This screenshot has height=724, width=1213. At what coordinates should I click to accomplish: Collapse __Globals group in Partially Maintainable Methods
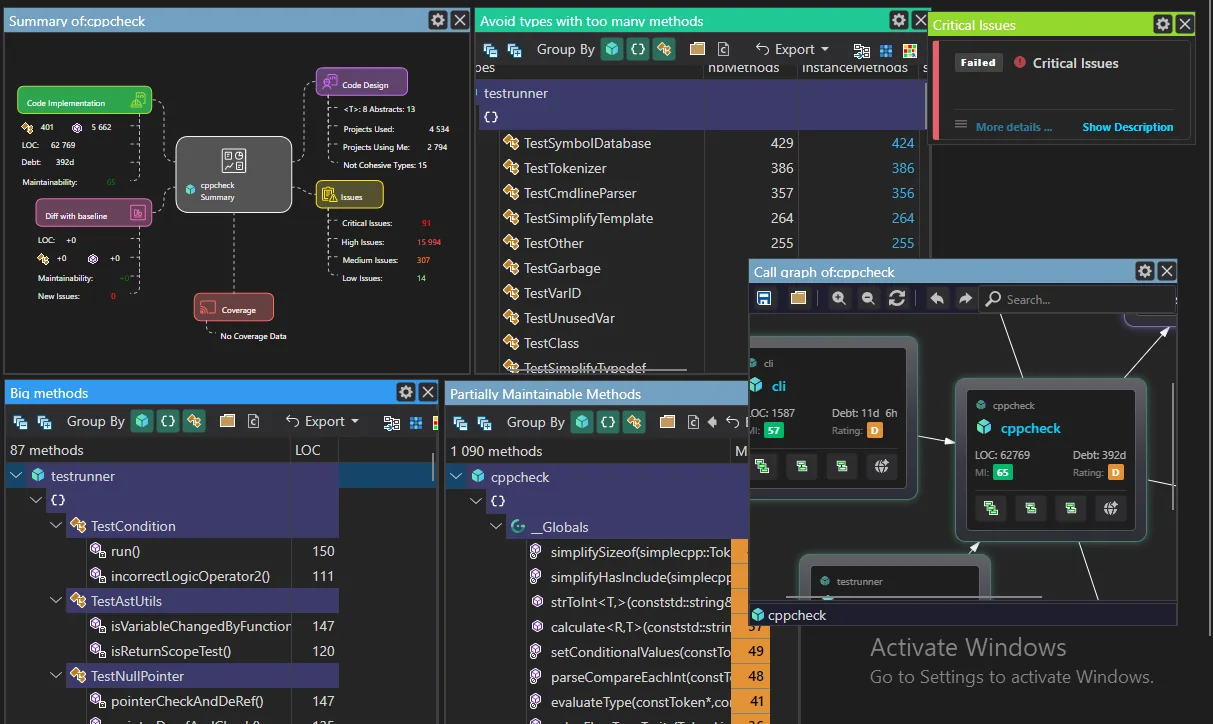click(497, 527)
